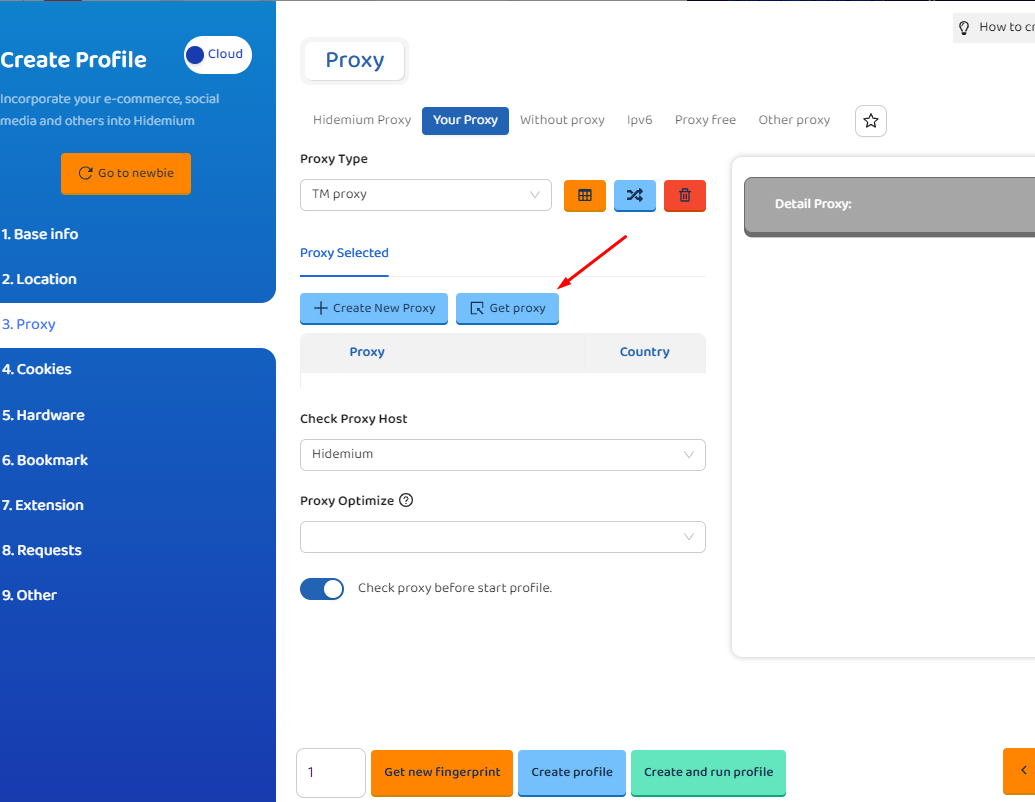Click the star favorite icon button
Viewport: 1035px width, 802px height.
pyautogui.click(x=870, y=121)
